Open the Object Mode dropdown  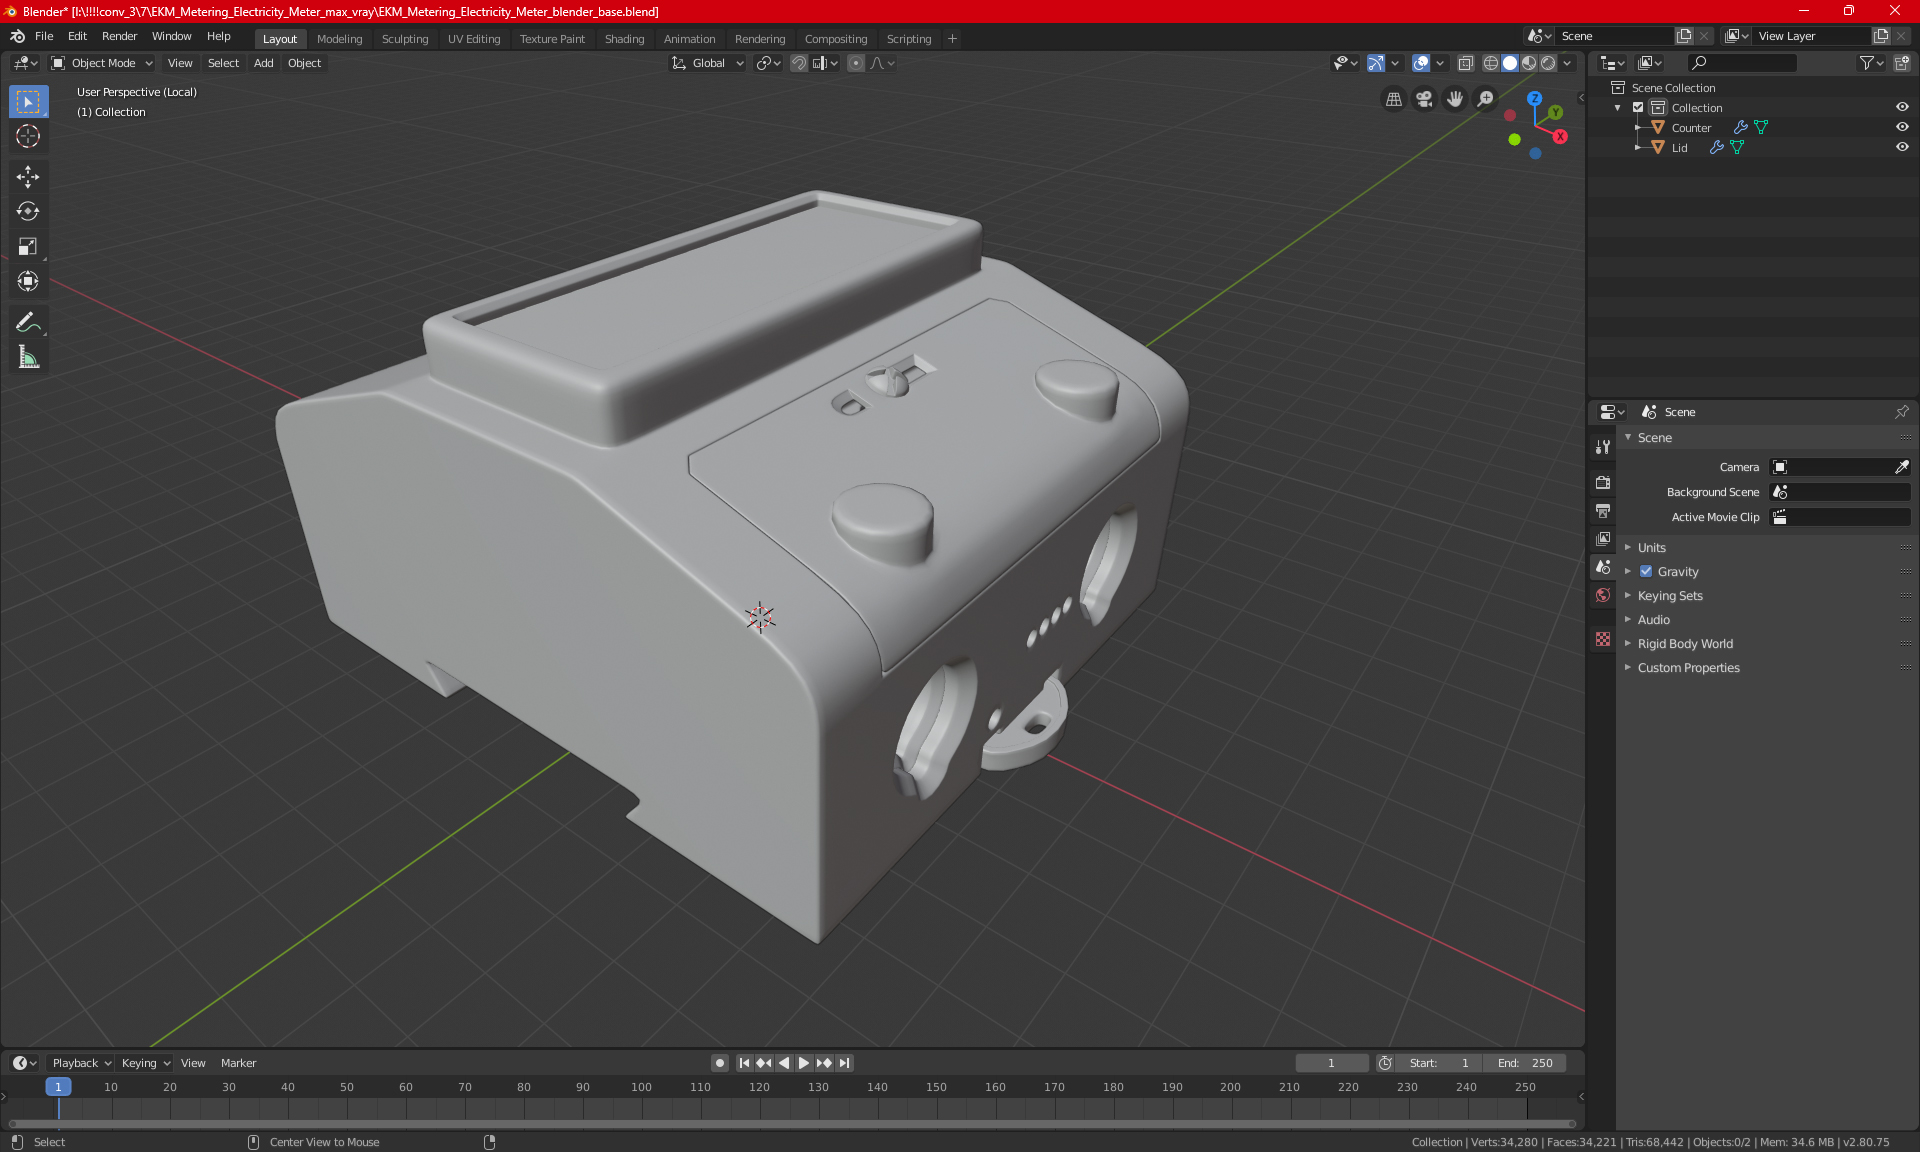(x=102, y=63)
